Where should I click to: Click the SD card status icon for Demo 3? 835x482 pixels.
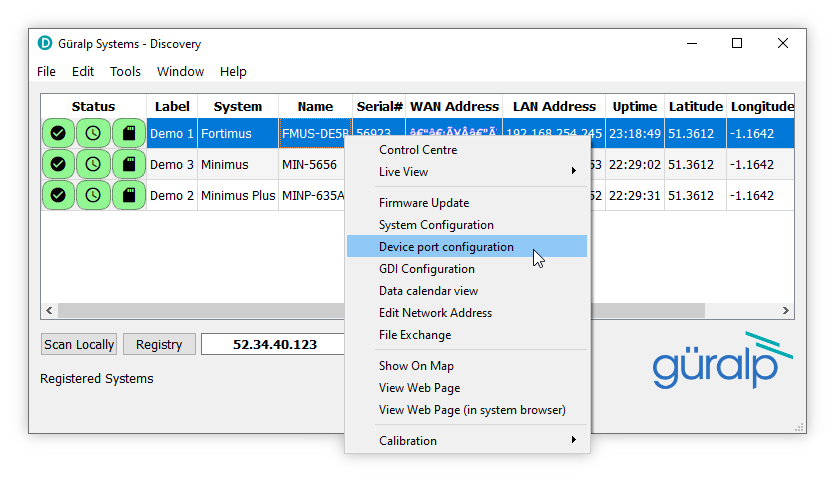[x=129, y=164]
